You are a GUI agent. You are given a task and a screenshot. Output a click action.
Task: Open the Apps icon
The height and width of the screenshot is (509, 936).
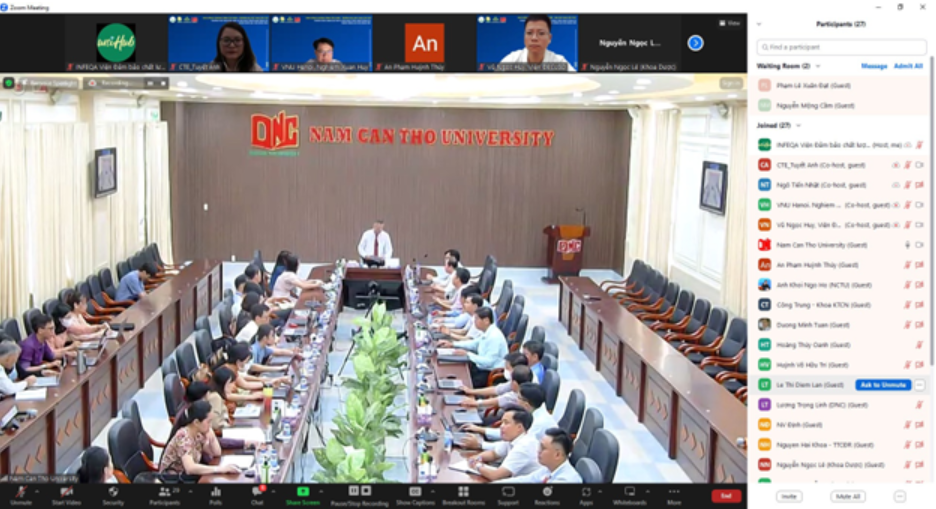[586, 495]
